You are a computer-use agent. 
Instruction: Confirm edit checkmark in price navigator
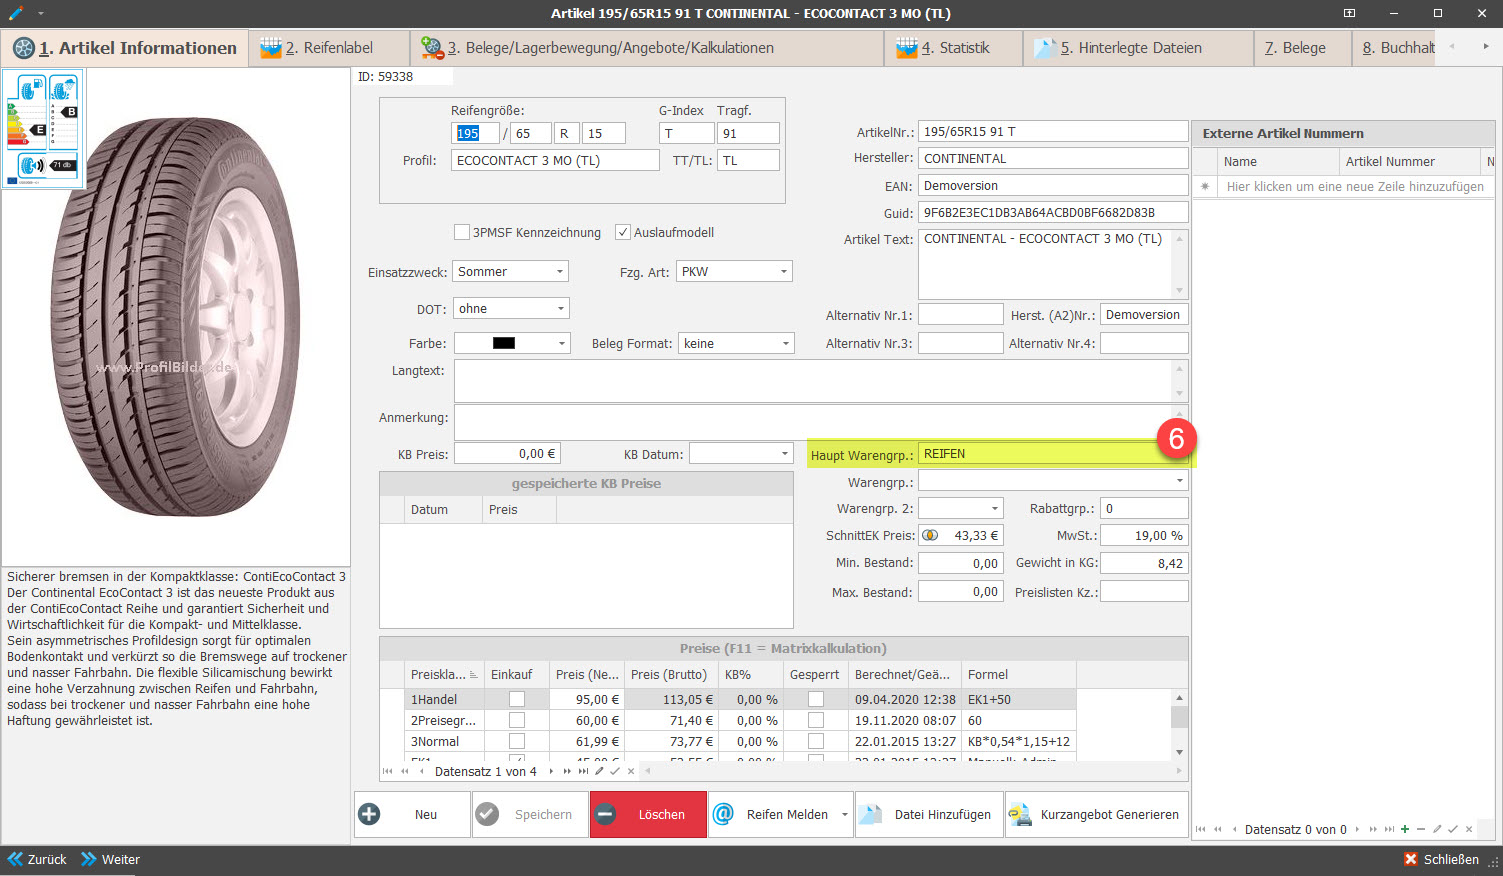[615, 771]
